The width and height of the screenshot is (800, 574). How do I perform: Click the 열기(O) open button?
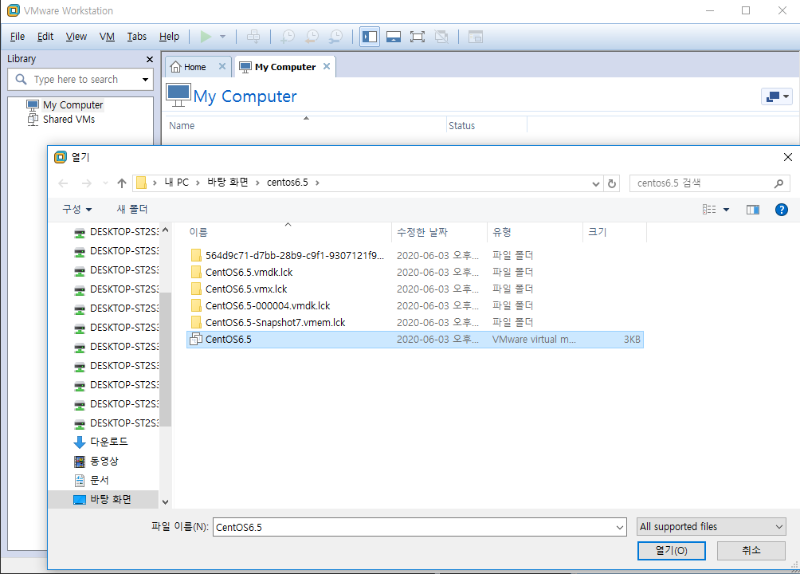(671, 551)
